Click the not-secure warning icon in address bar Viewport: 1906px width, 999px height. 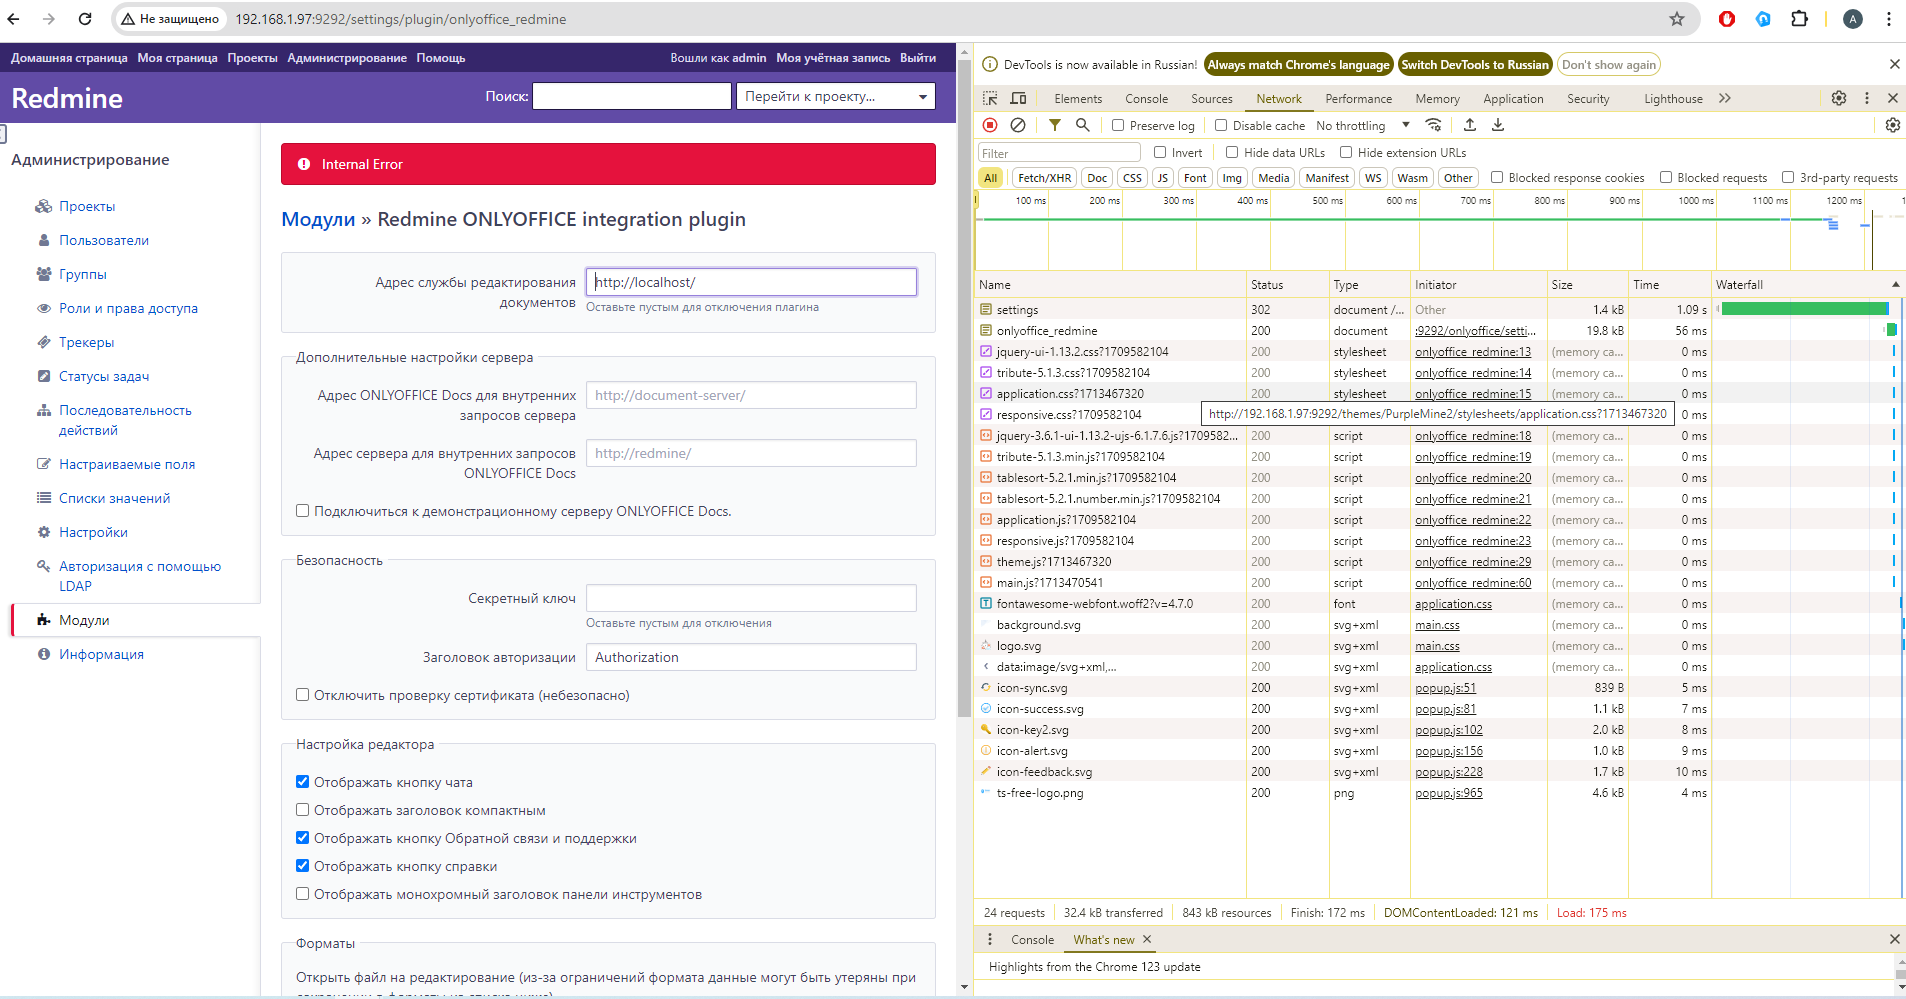(128, 19)
